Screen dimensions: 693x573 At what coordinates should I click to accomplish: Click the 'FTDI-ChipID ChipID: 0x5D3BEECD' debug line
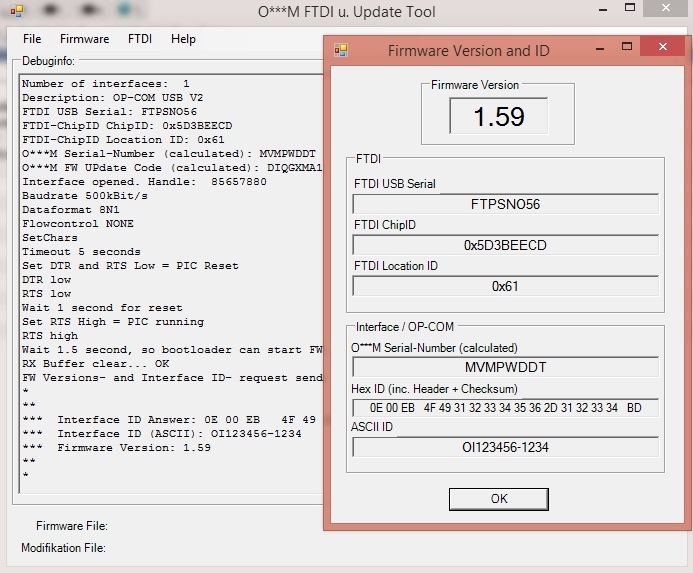coord(127,126)
